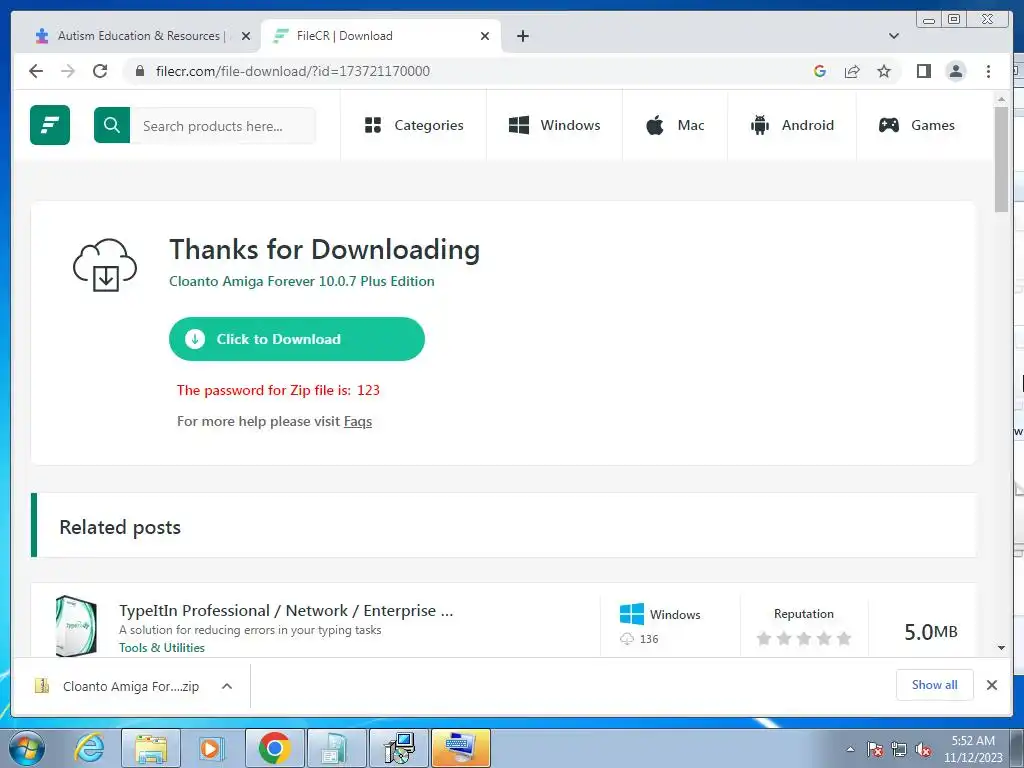Close the downloads bar
The height and width of the screenshot is (768, 1024).
tap(991, 684)
